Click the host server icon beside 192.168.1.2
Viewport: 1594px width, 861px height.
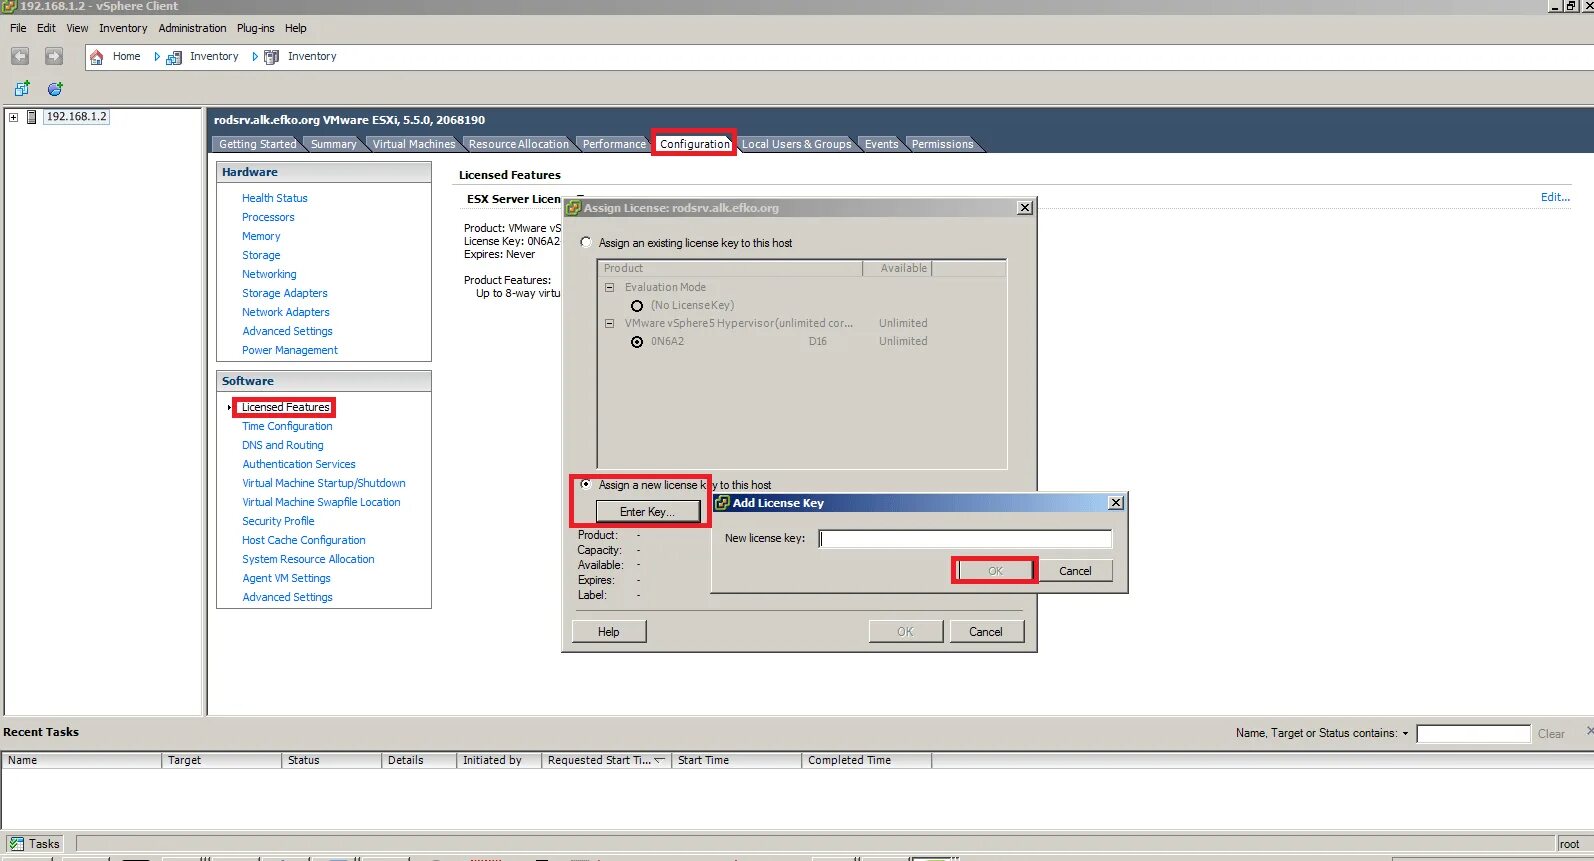click(32, 117)
